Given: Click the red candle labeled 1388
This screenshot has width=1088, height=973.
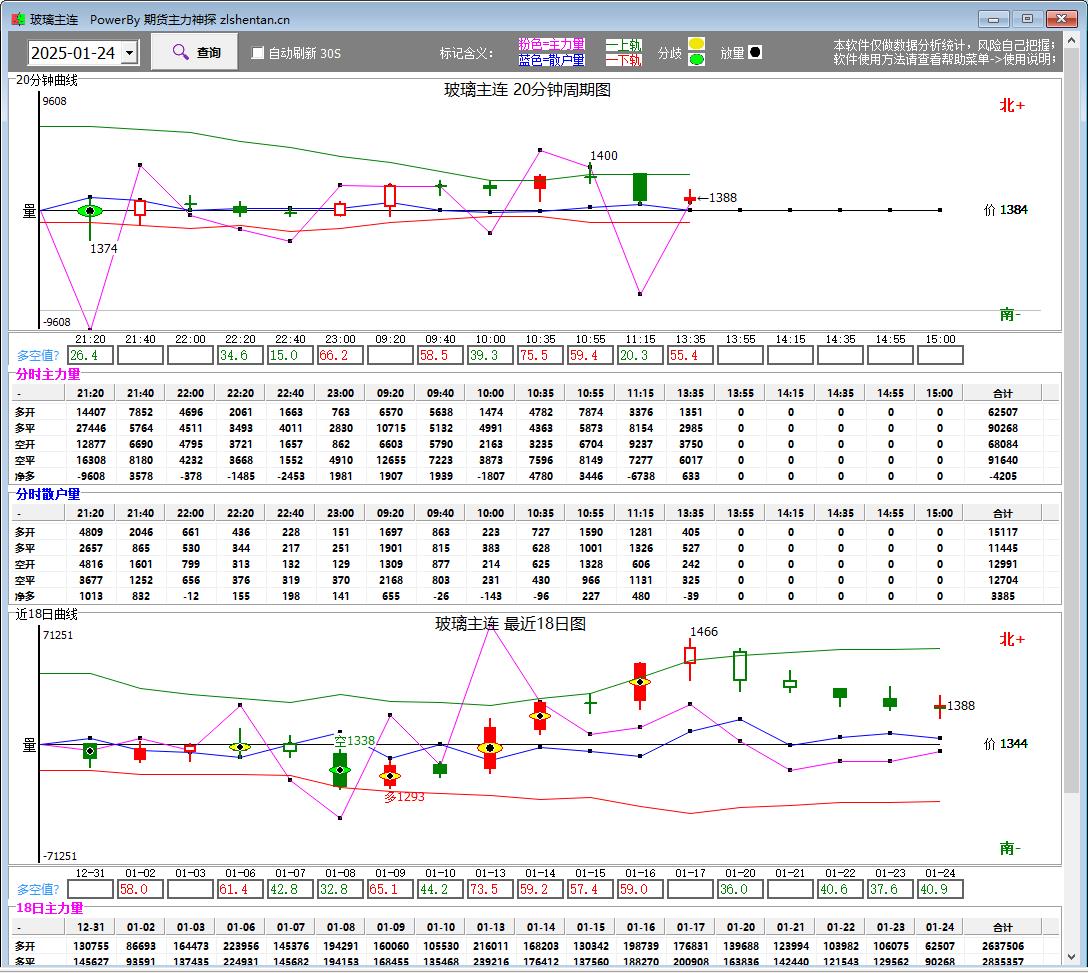Looking at the screenshot, I should [x=690, y=199].
